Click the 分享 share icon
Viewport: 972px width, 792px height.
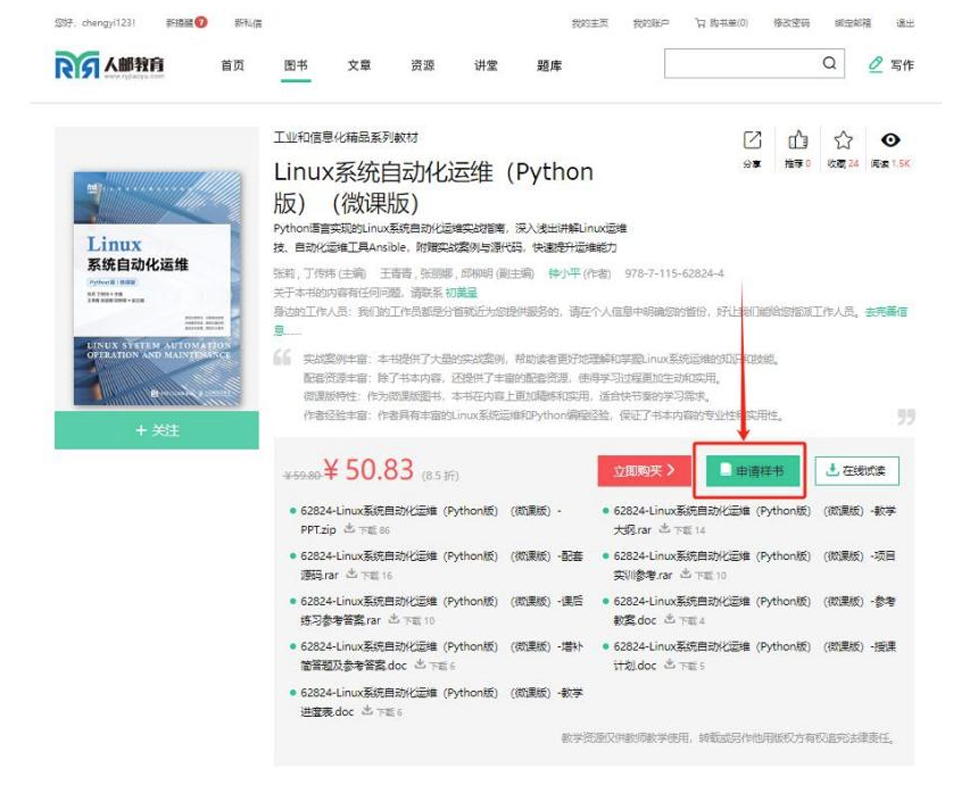(752, 141)
